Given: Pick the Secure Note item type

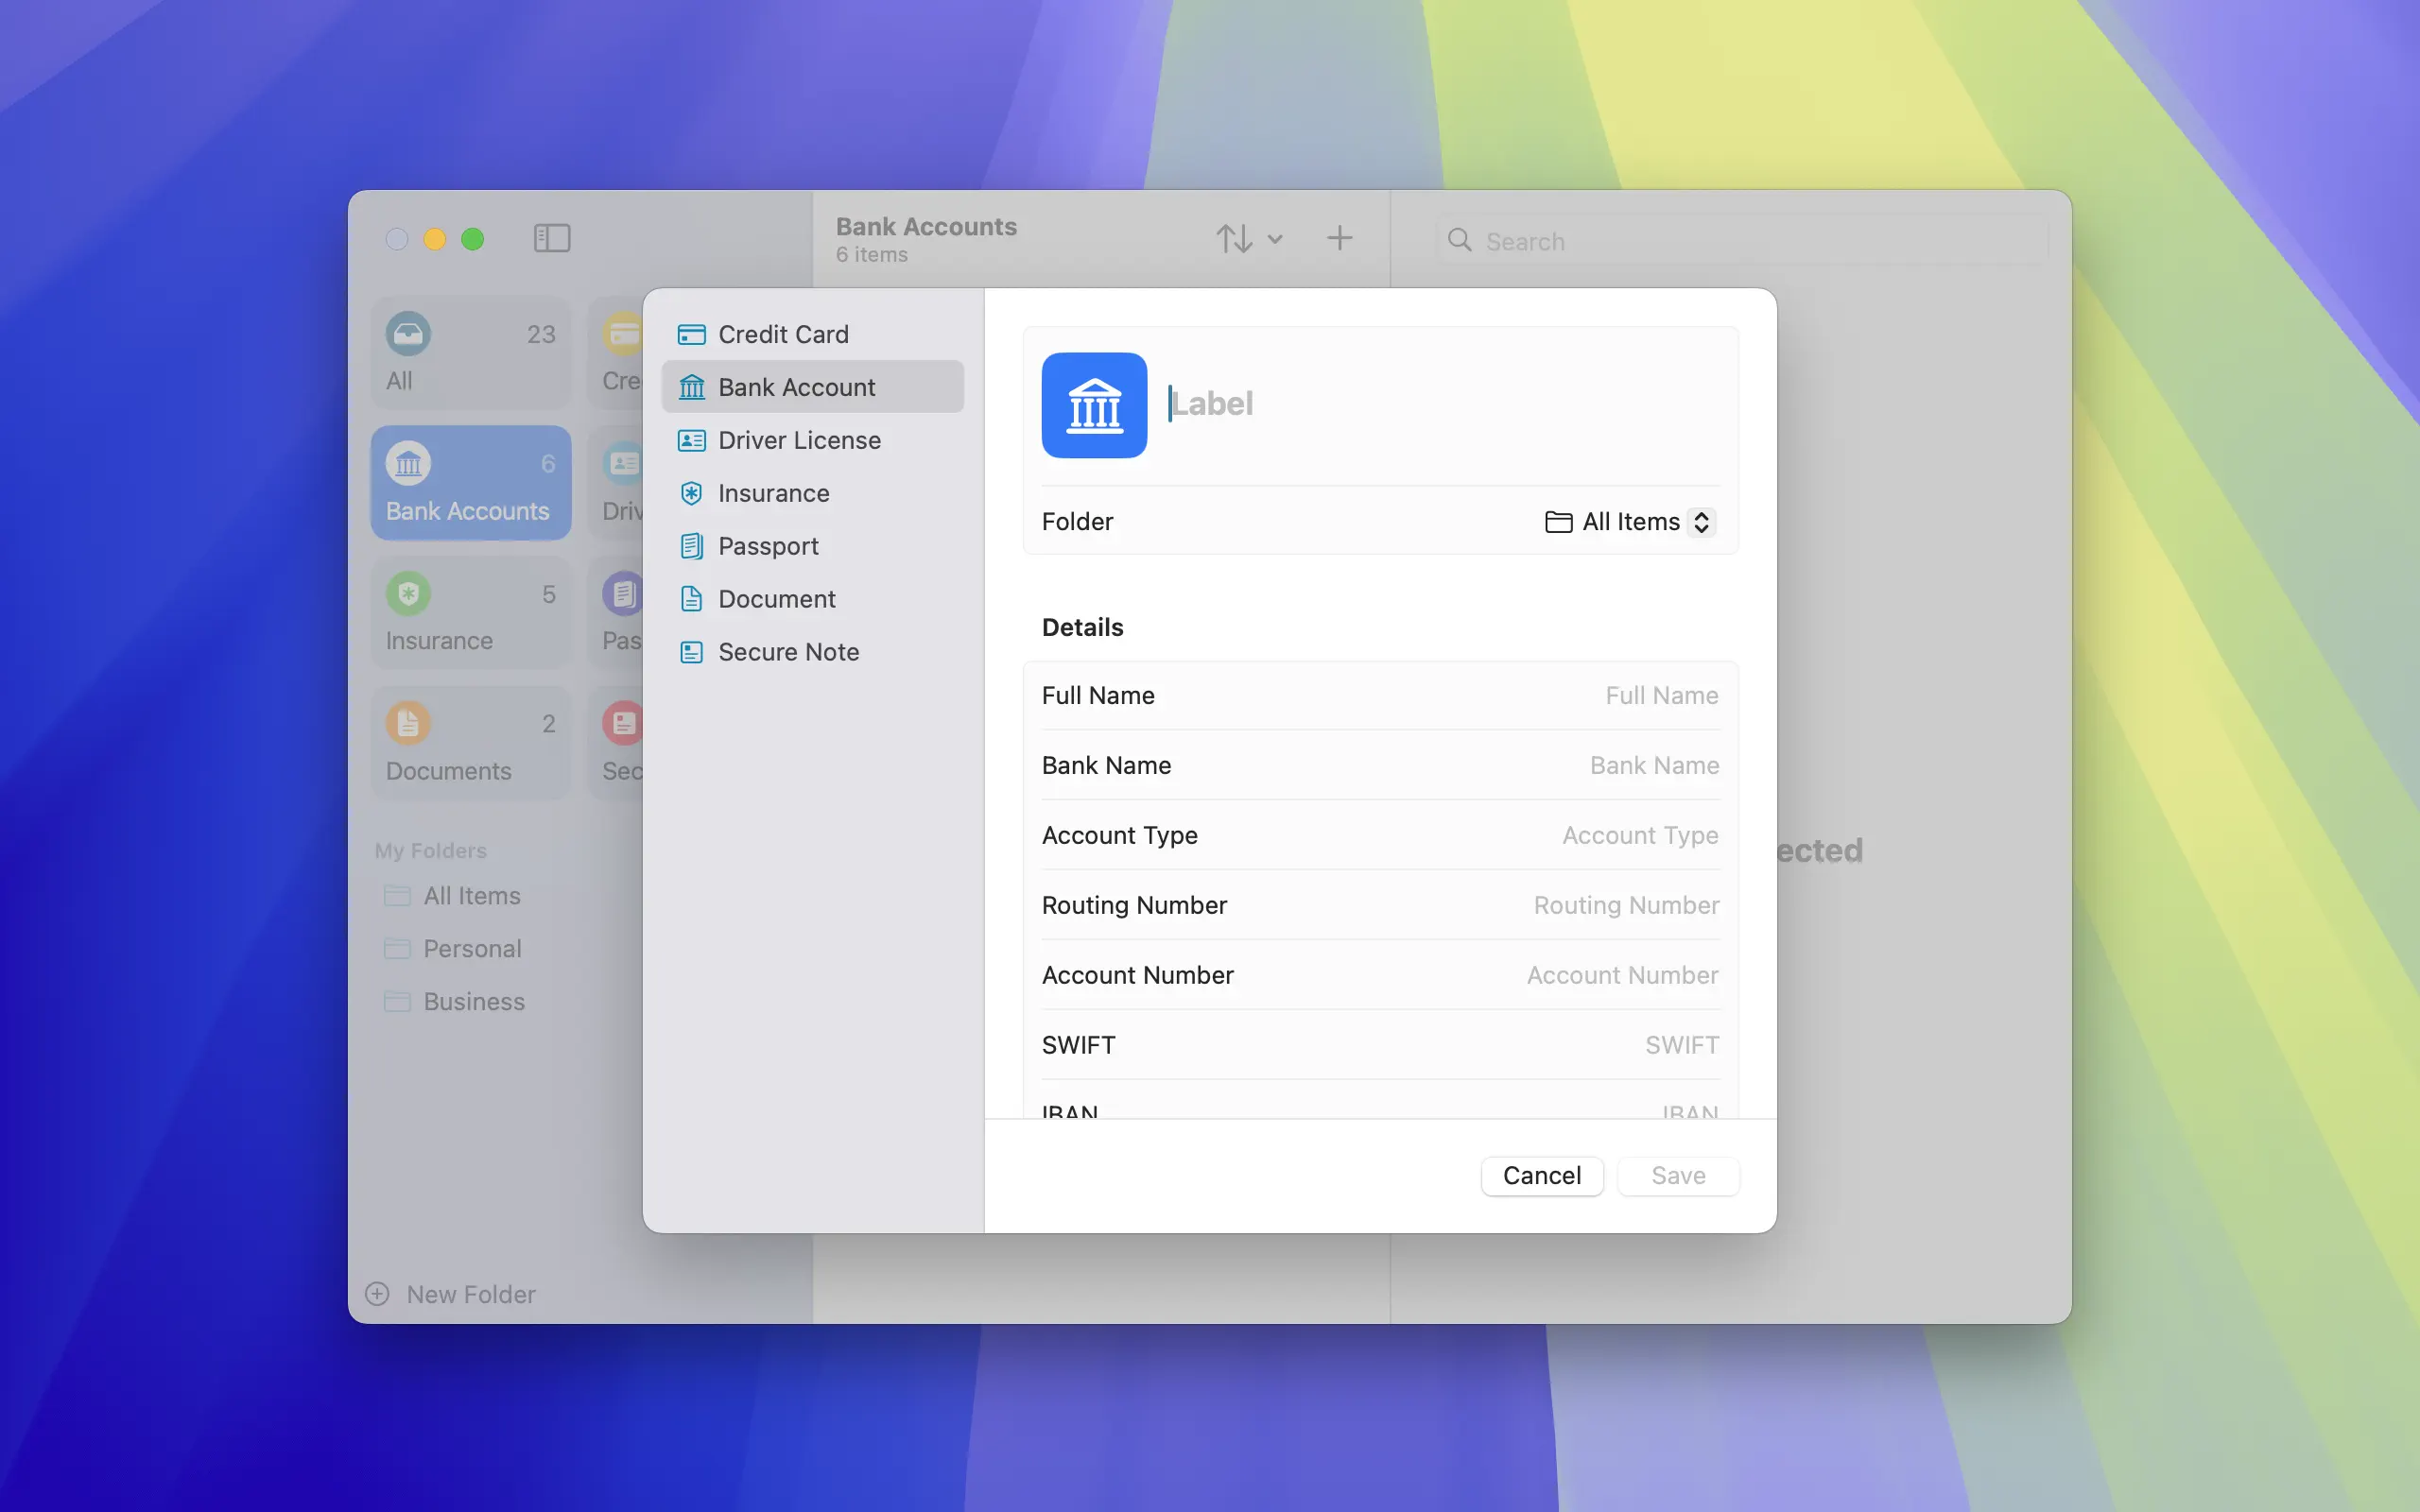Looking at the screenshot, I should click(787, 652).
